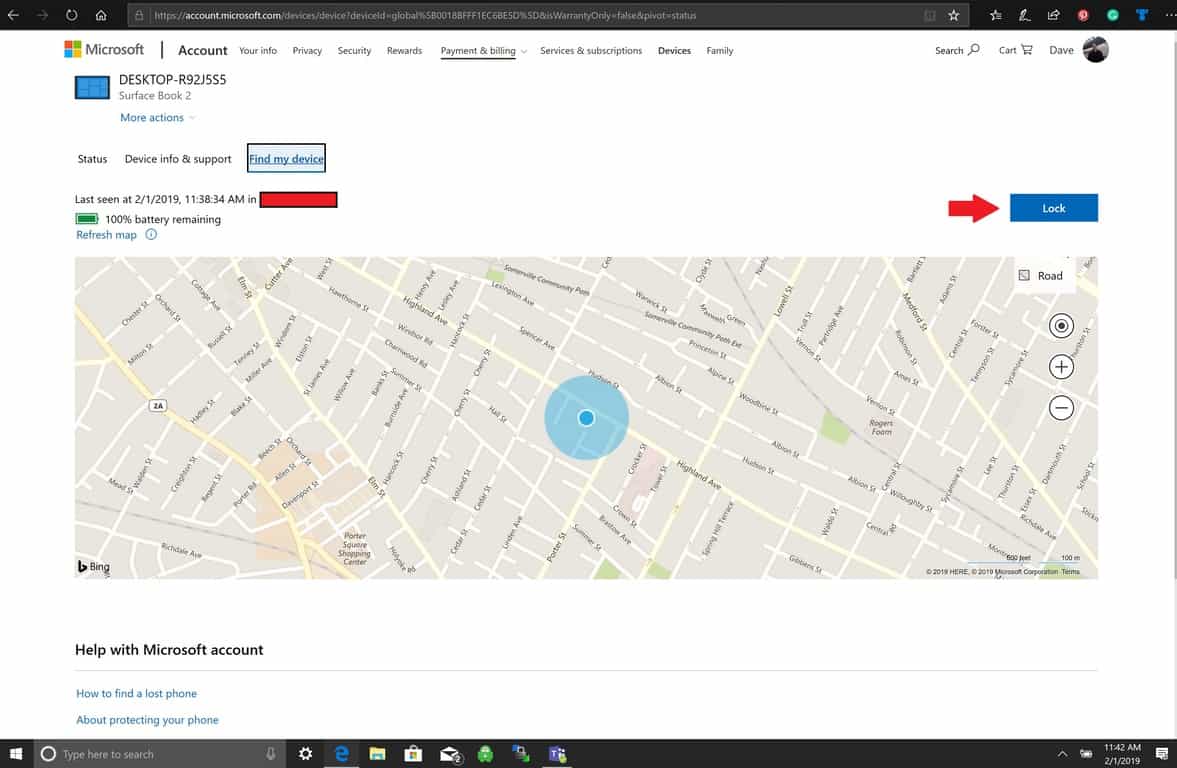Click the map zoom in plus icon
Screen dimensions: 1177x768
tap(1061, 367)
